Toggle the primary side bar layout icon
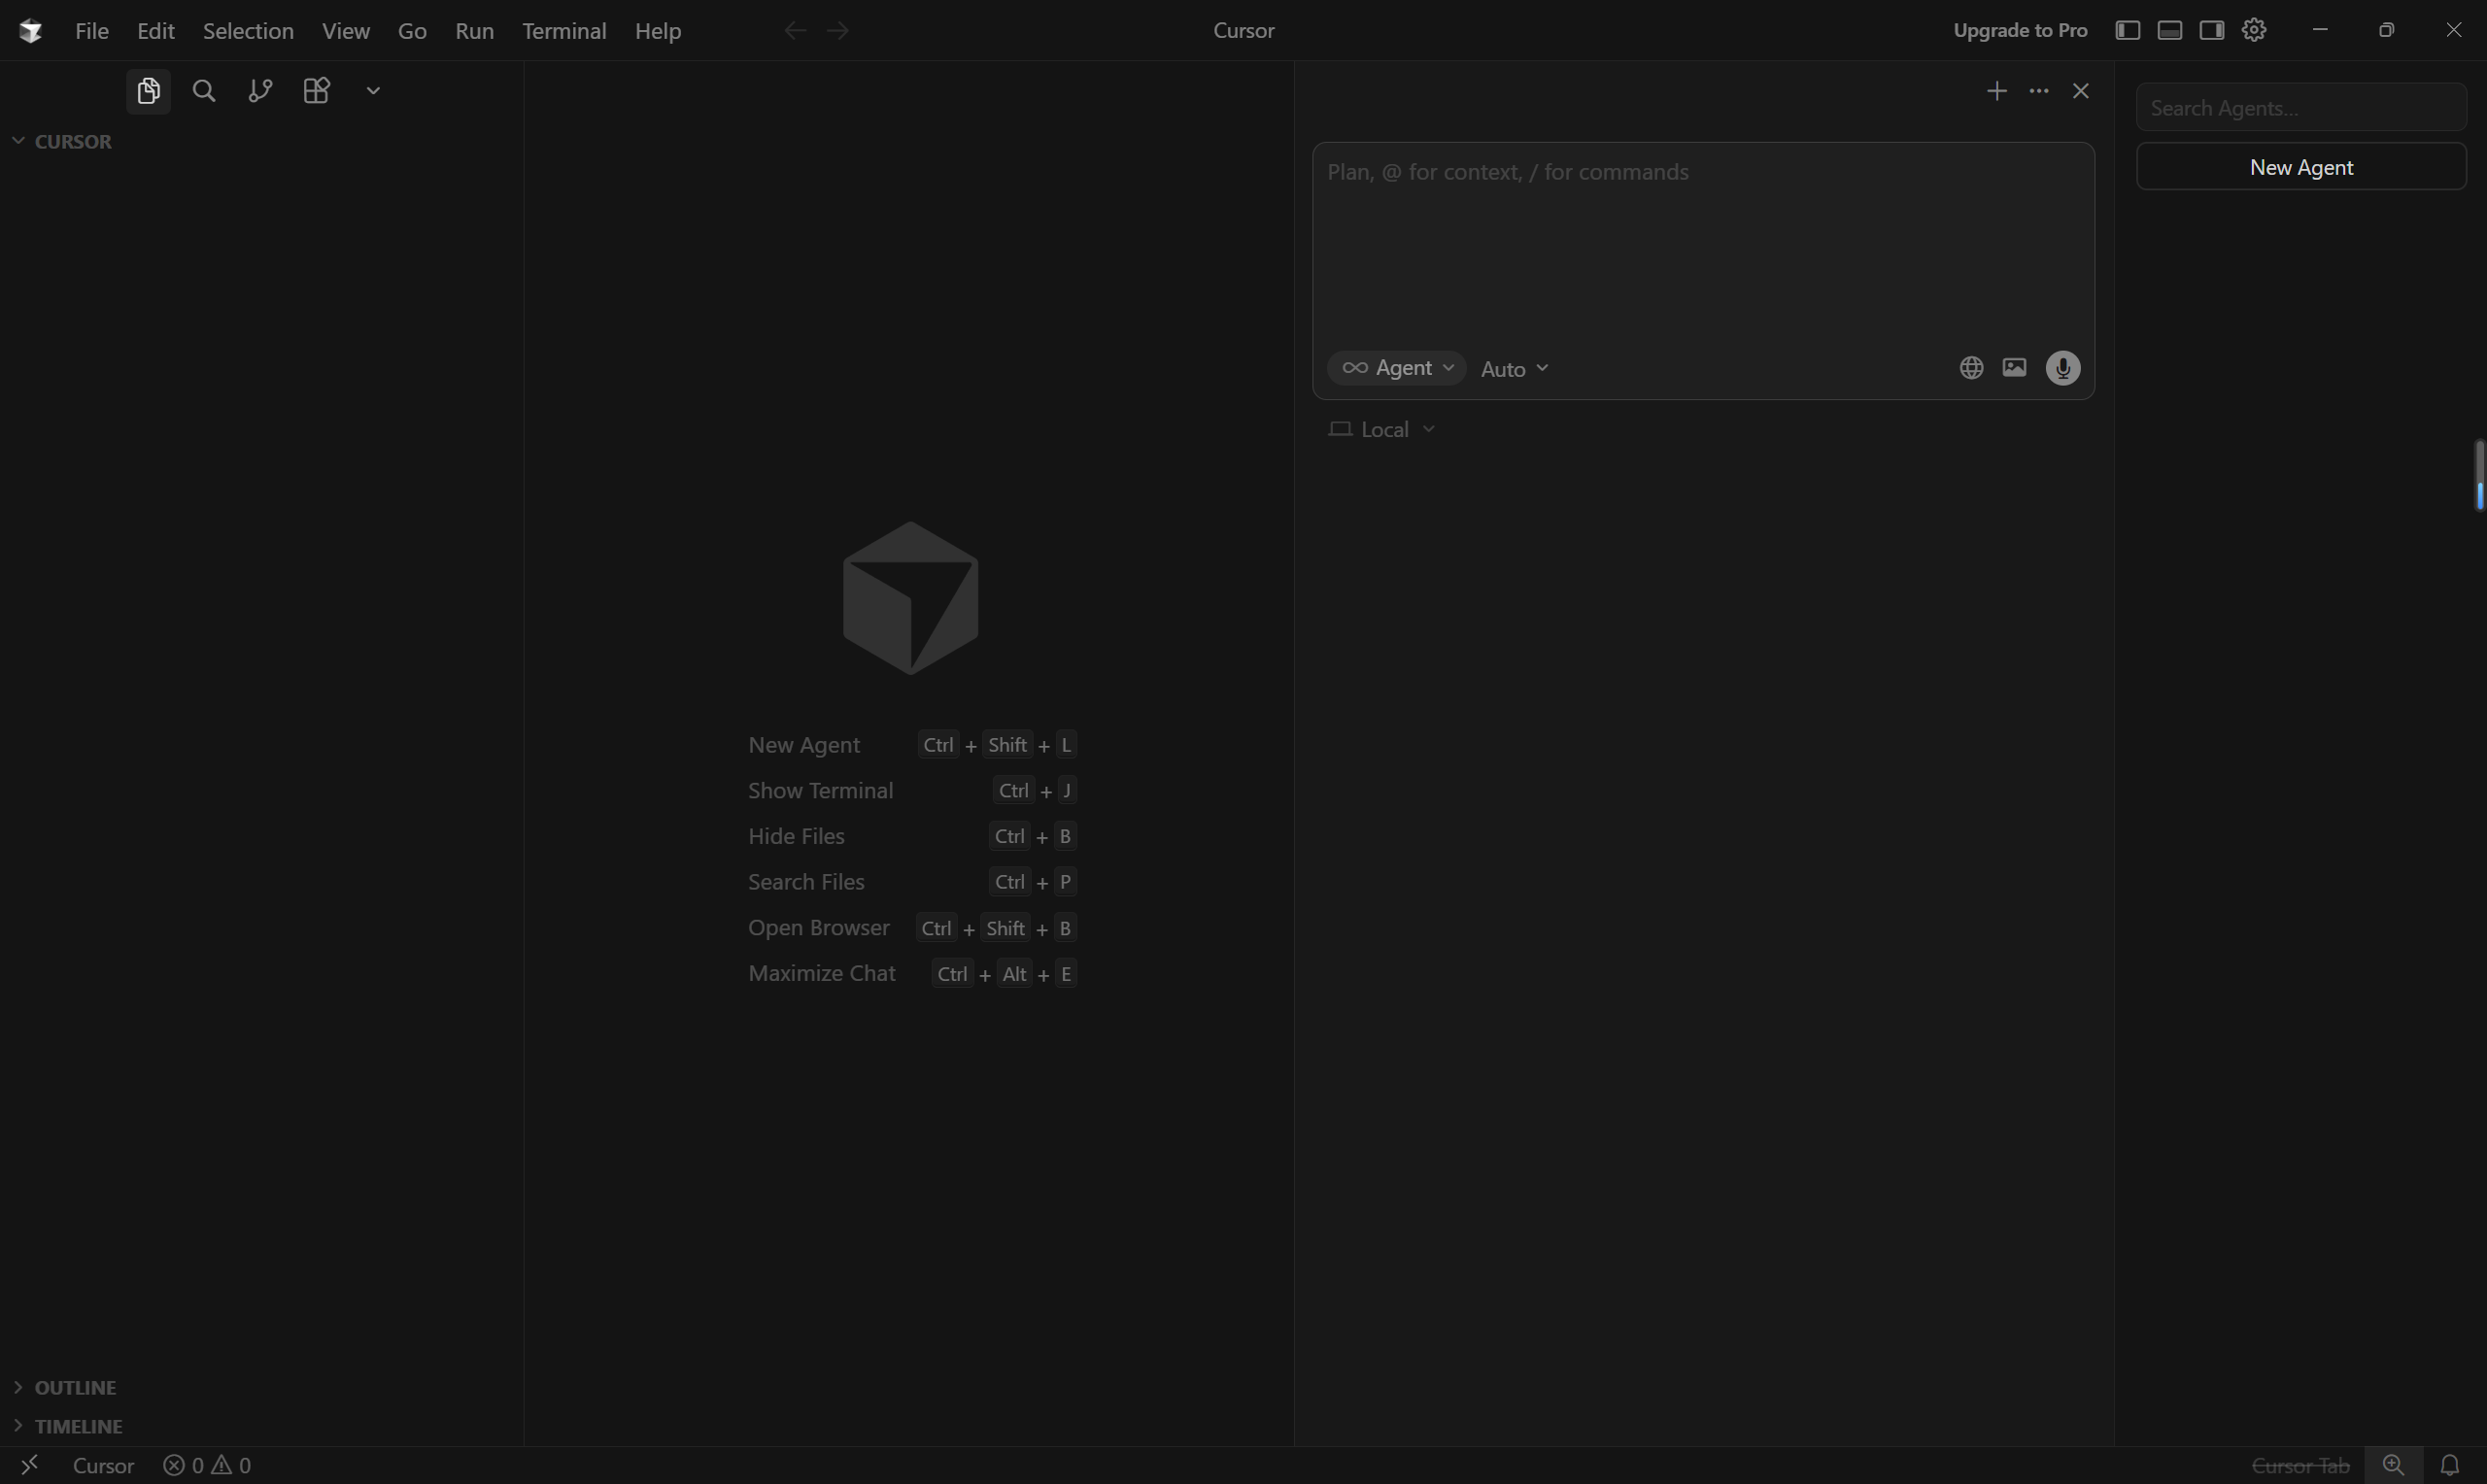The height and width of the screenshot is (1484, 2487). [2127, 30]
